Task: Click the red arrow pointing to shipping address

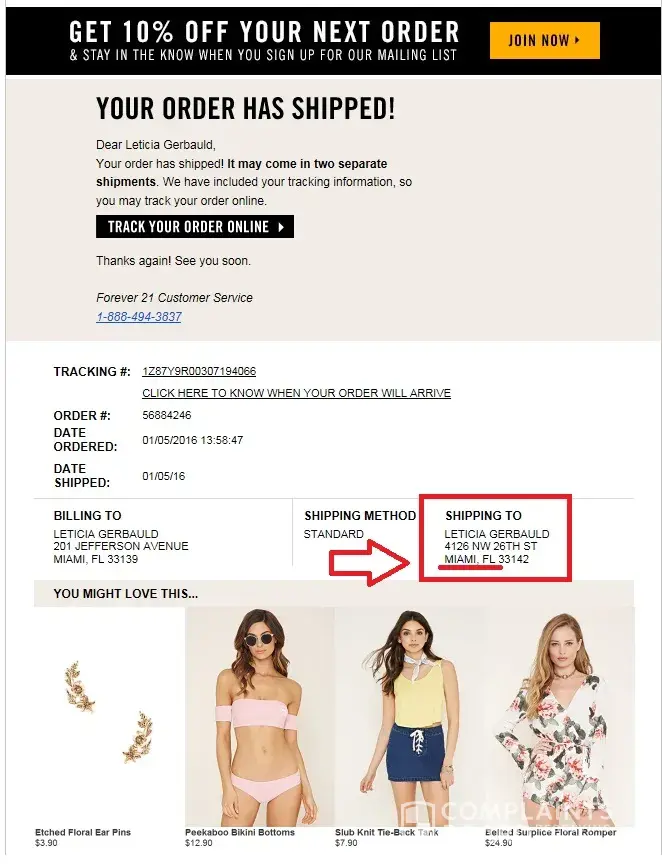Action: [370, 562]
